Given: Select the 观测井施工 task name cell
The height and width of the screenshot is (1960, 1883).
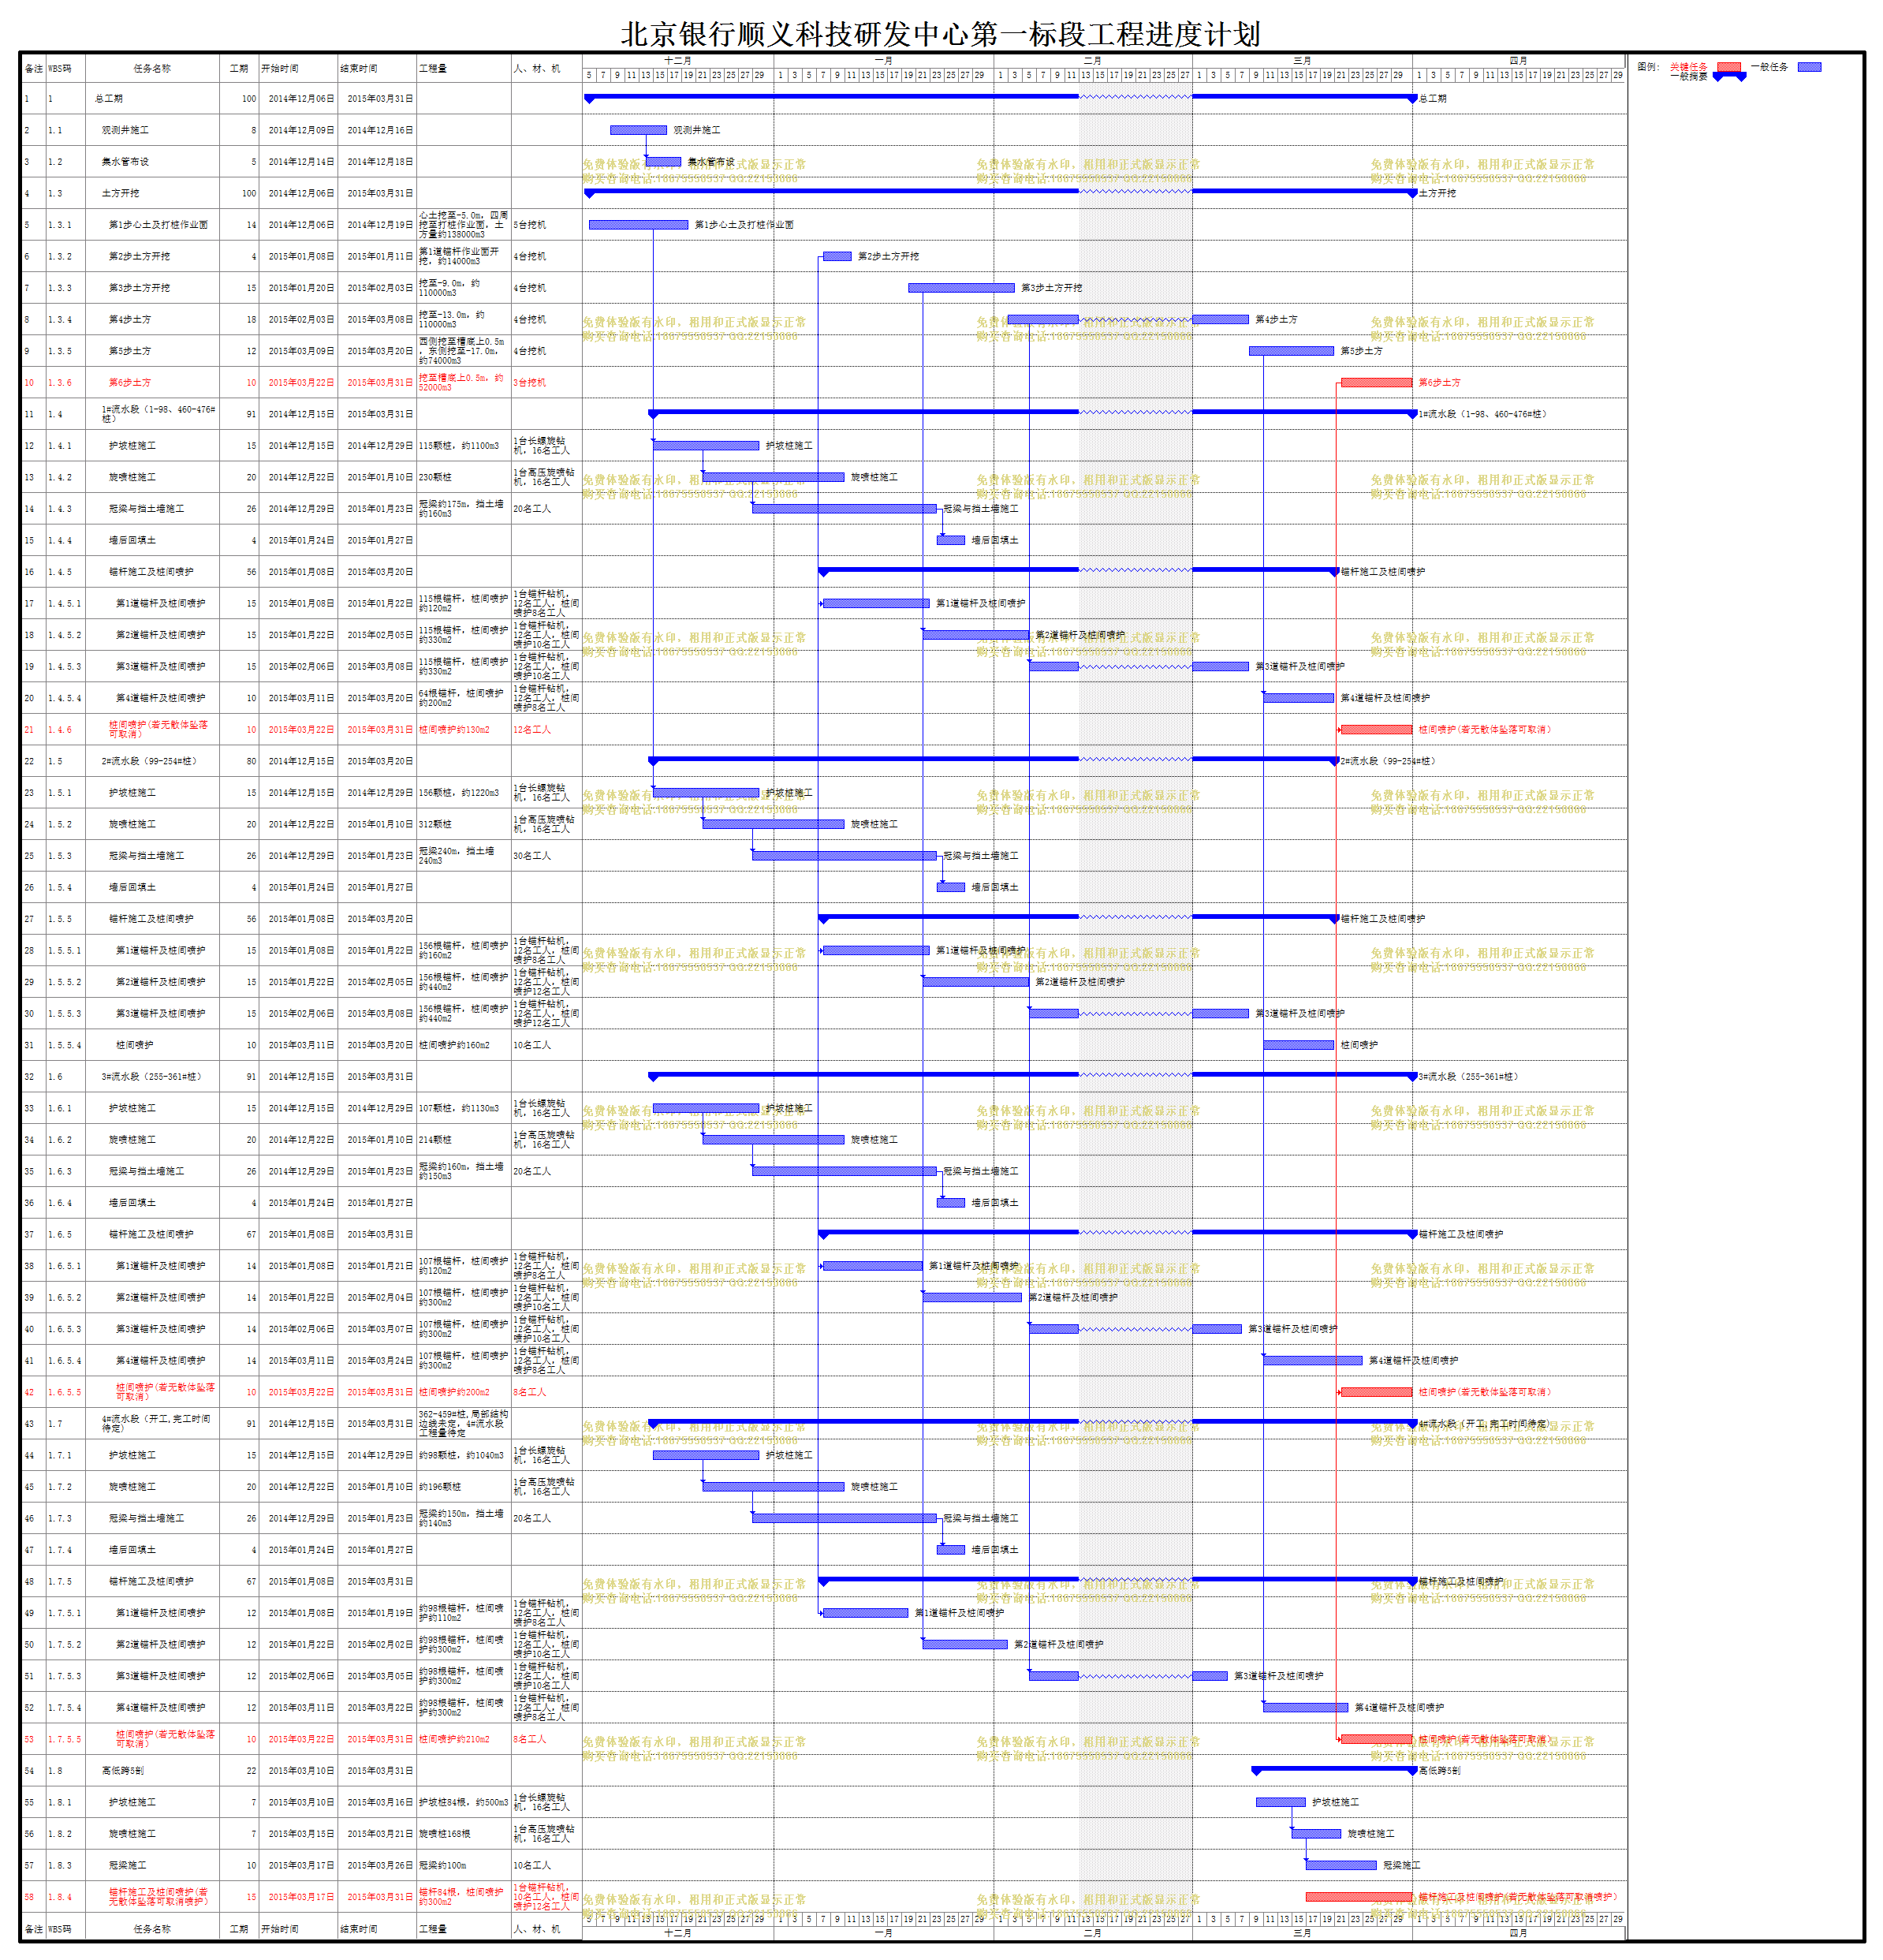Looking at the screenshot, I should point(125,130).
